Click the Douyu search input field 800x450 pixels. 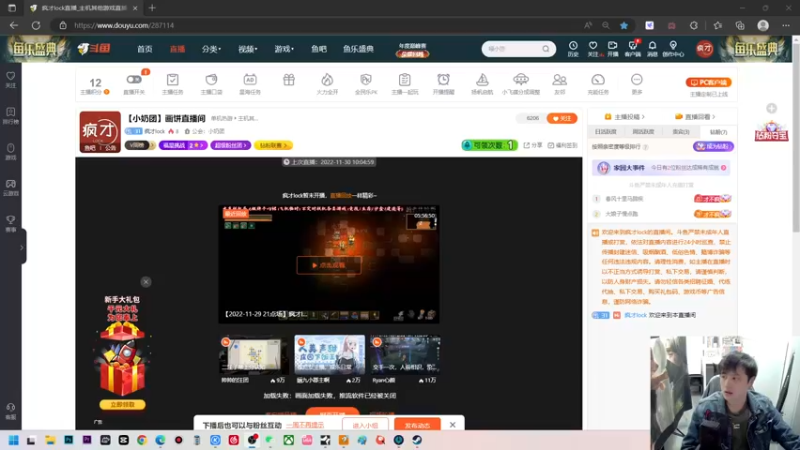[x=512, y=49]
